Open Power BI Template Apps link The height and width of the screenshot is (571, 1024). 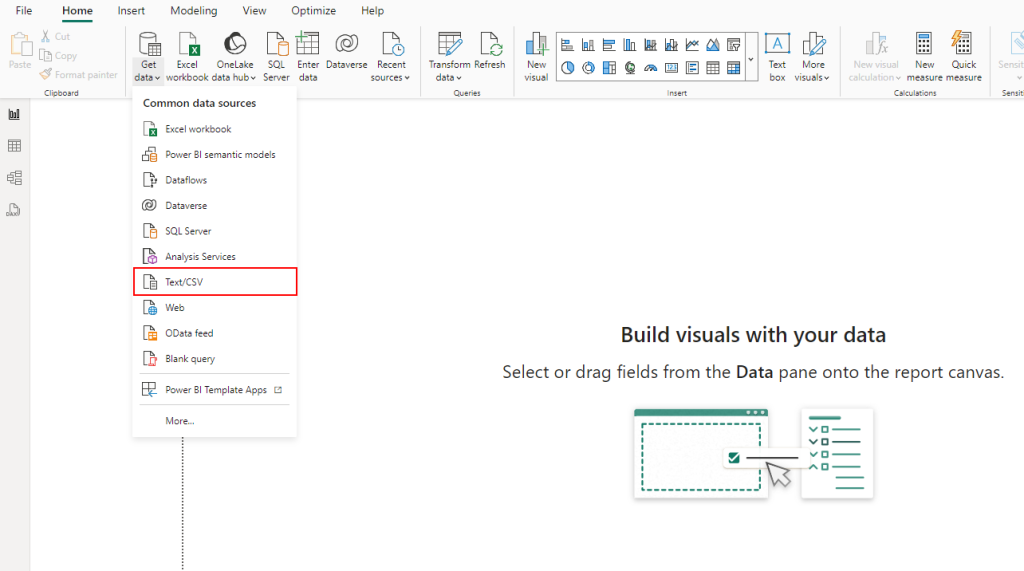point(215,389)
